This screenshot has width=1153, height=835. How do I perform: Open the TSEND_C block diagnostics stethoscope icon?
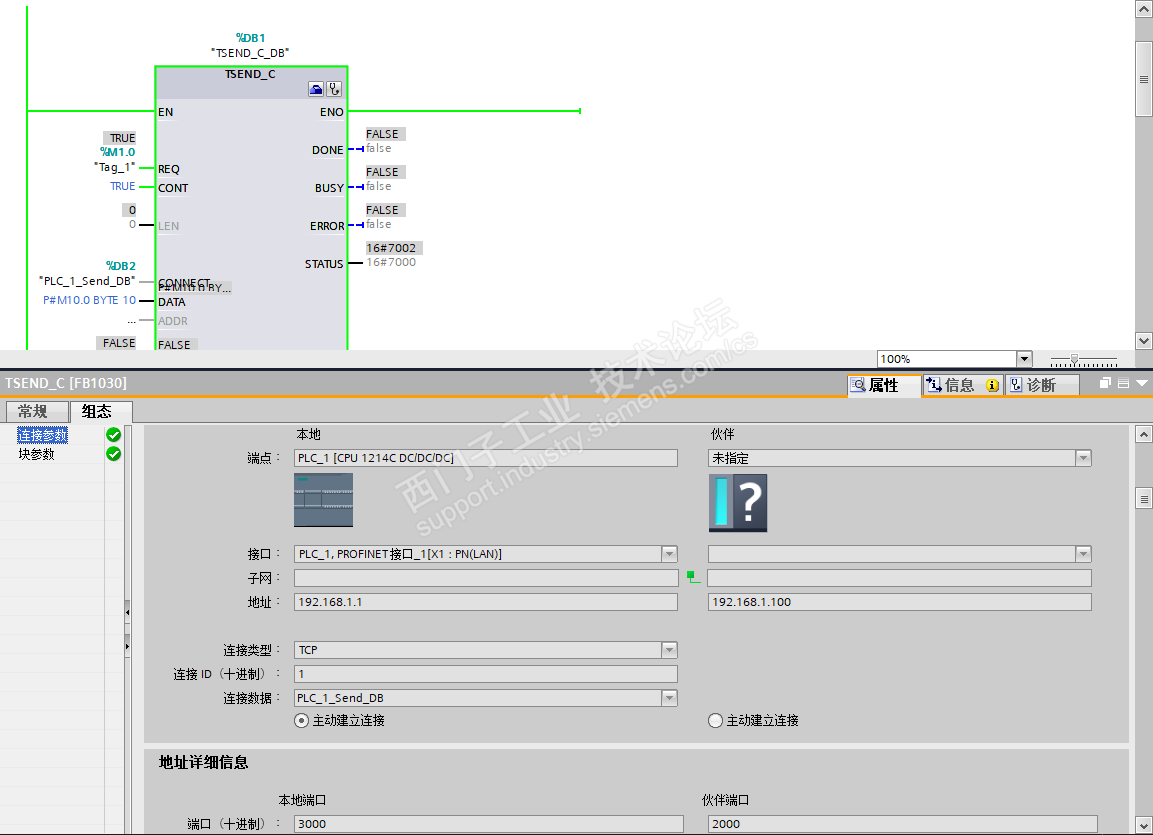tap(334, 90)
